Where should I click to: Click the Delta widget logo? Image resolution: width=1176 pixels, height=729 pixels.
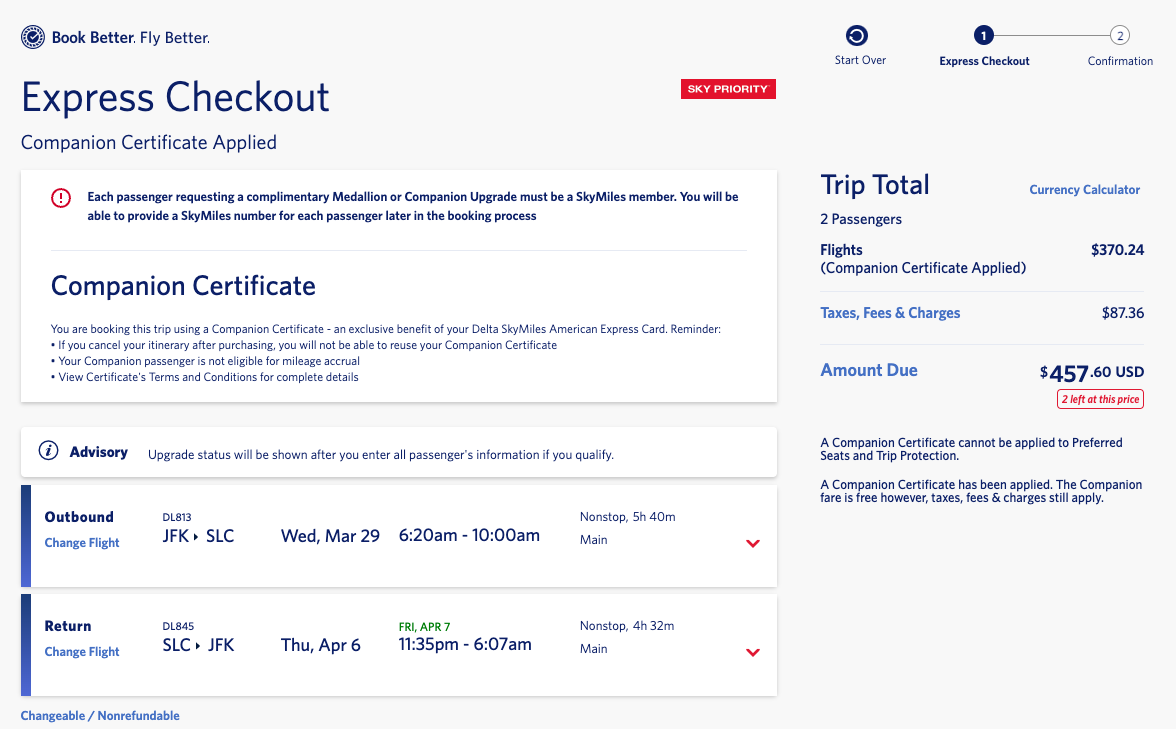(33, 36)
